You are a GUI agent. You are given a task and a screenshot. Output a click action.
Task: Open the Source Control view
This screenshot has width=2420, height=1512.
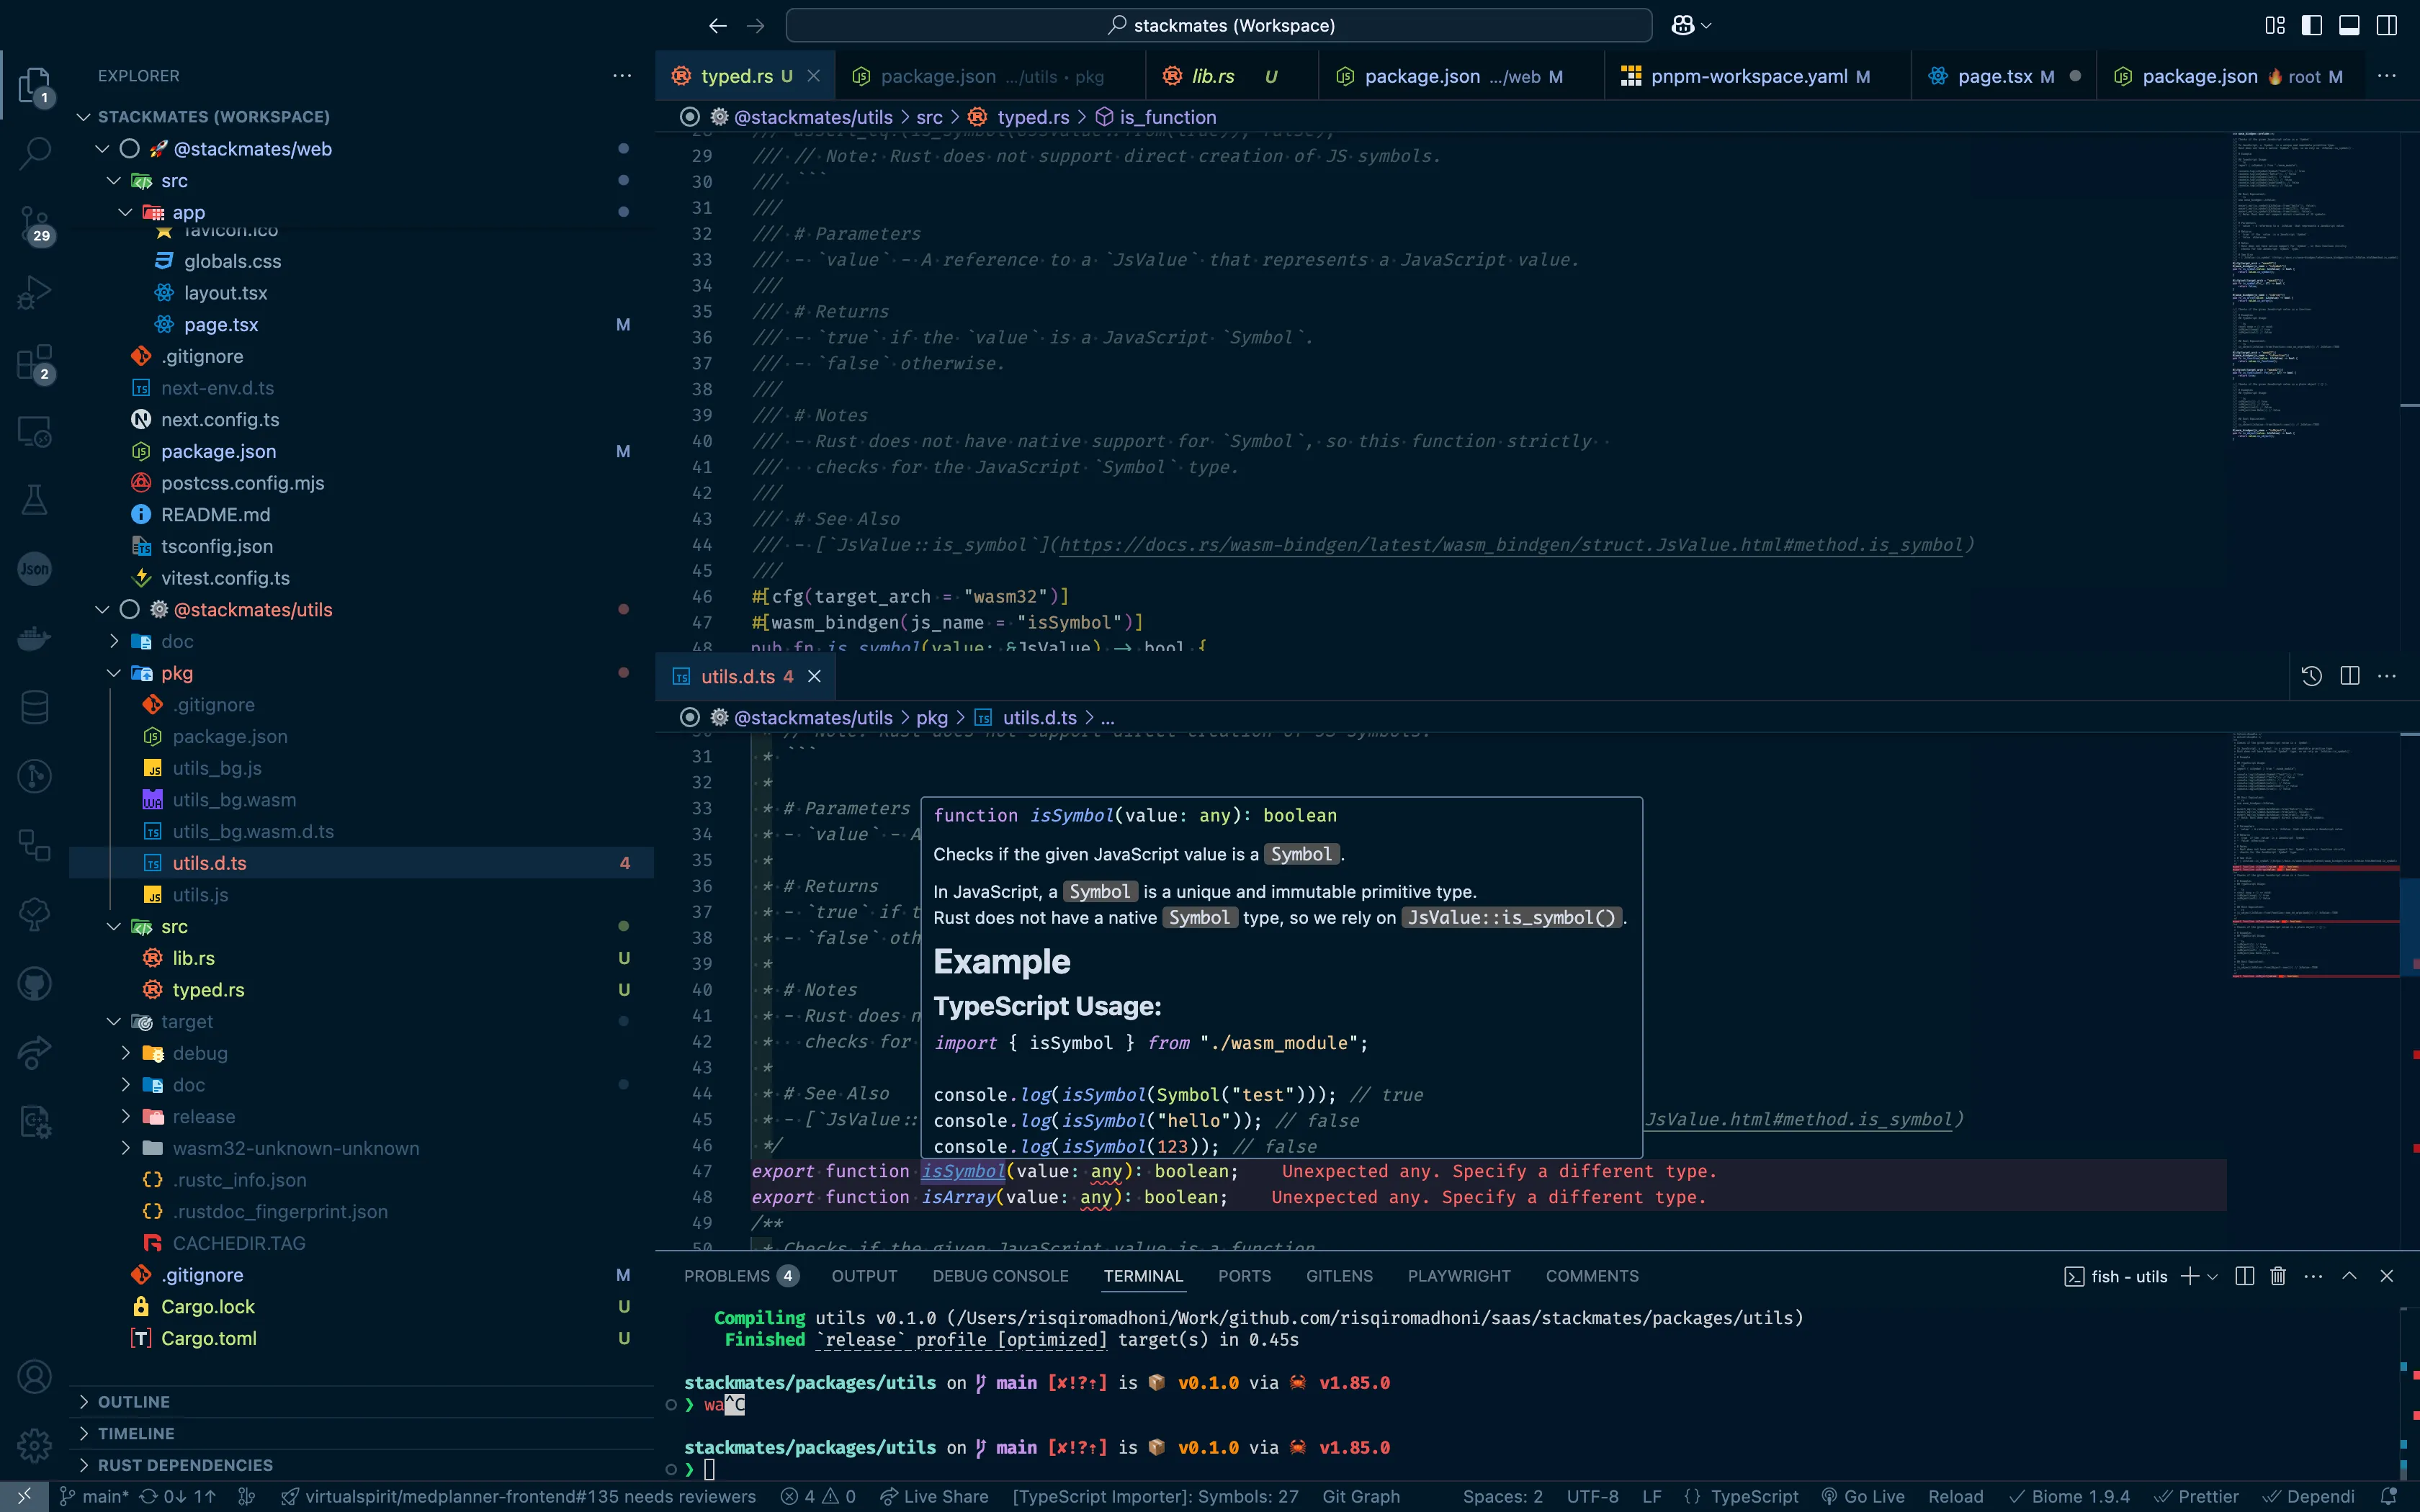35,225
